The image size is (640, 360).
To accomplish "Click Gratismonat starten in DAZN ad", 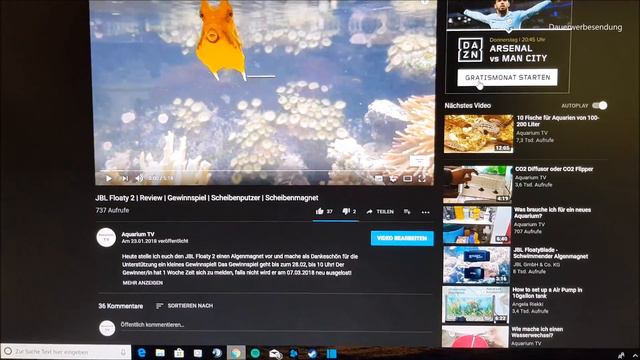I will 507,78.
